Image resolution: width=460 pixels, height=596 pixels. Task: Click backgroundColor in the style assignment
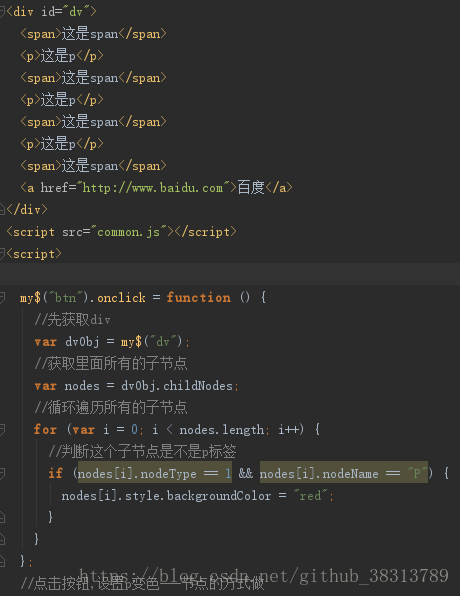click(219, 496)
